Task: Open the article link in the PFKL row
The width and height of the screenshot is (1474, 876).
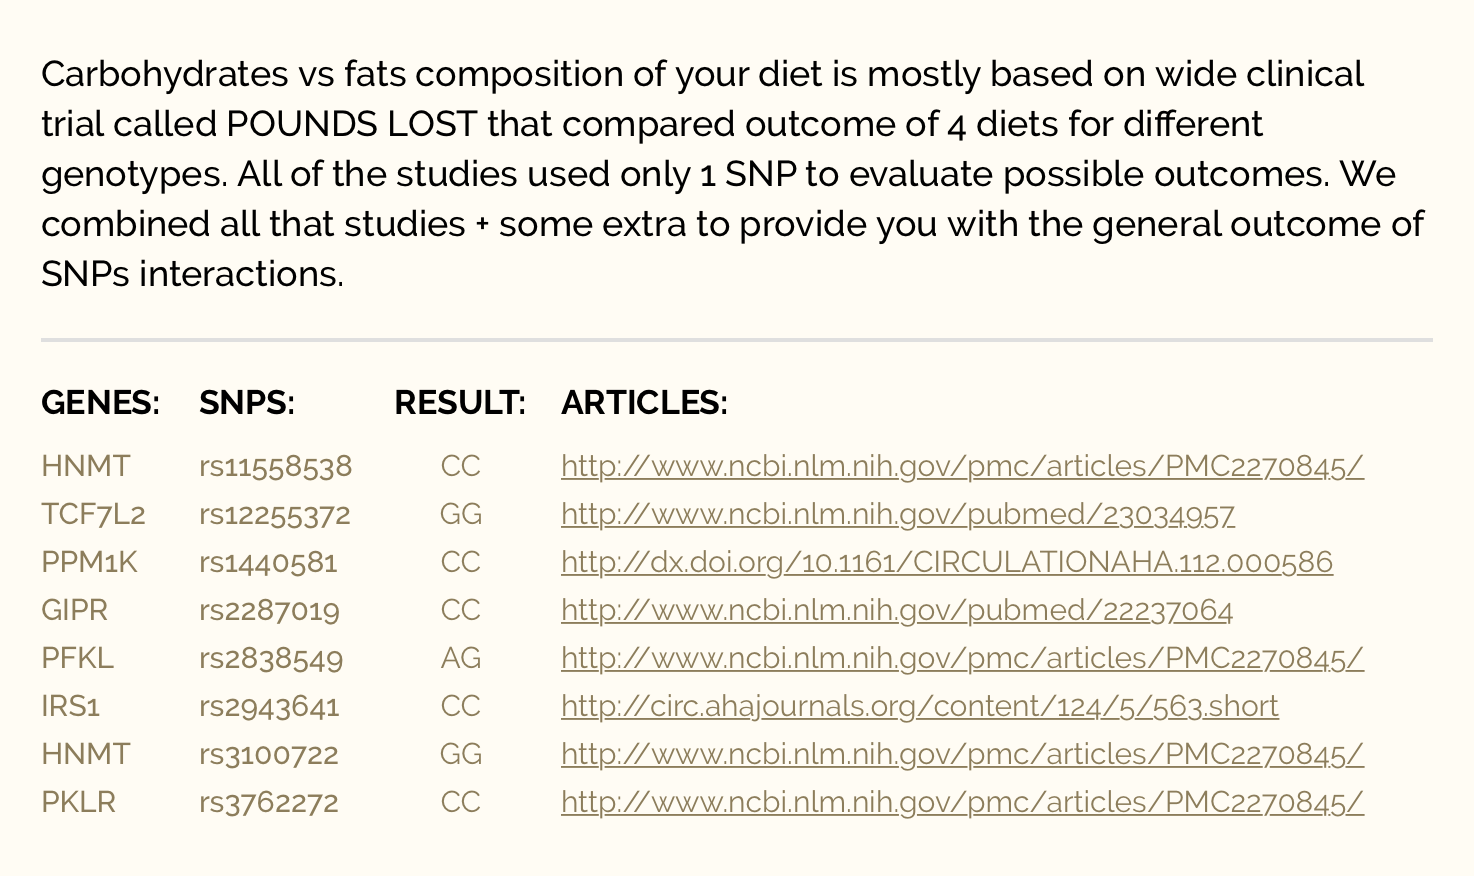Action: pos(962,658)
